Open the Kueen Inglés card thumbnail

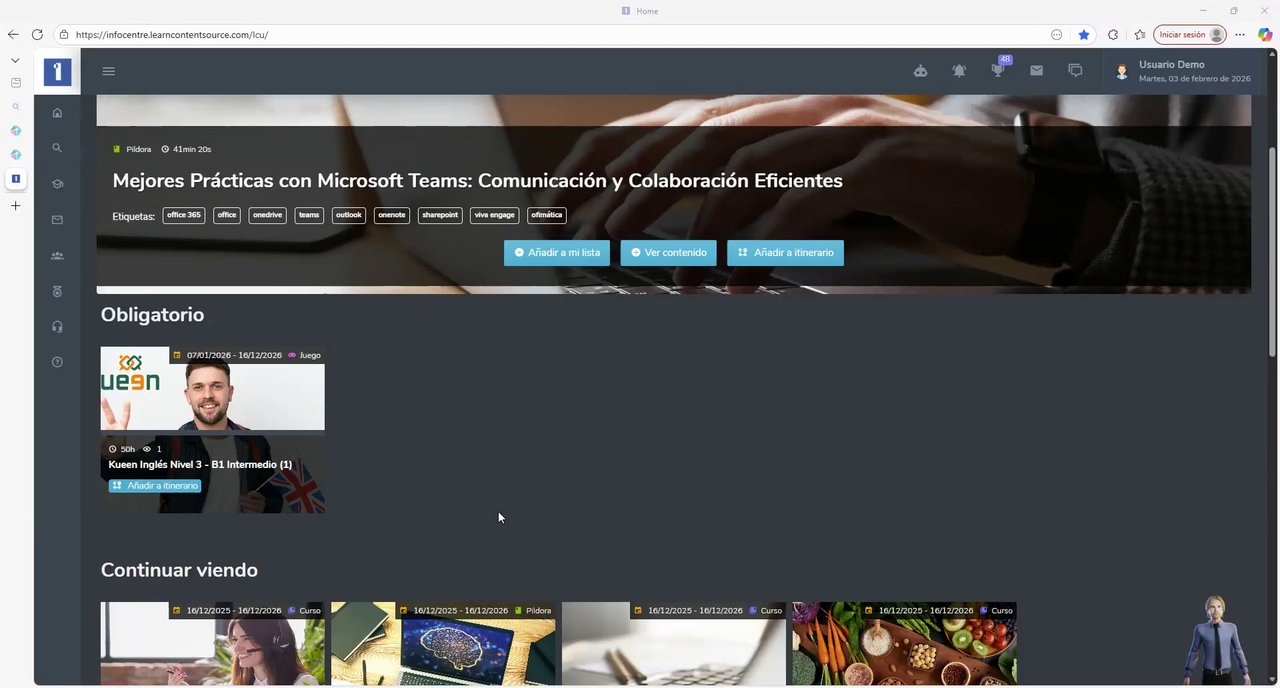click(213, 389)
